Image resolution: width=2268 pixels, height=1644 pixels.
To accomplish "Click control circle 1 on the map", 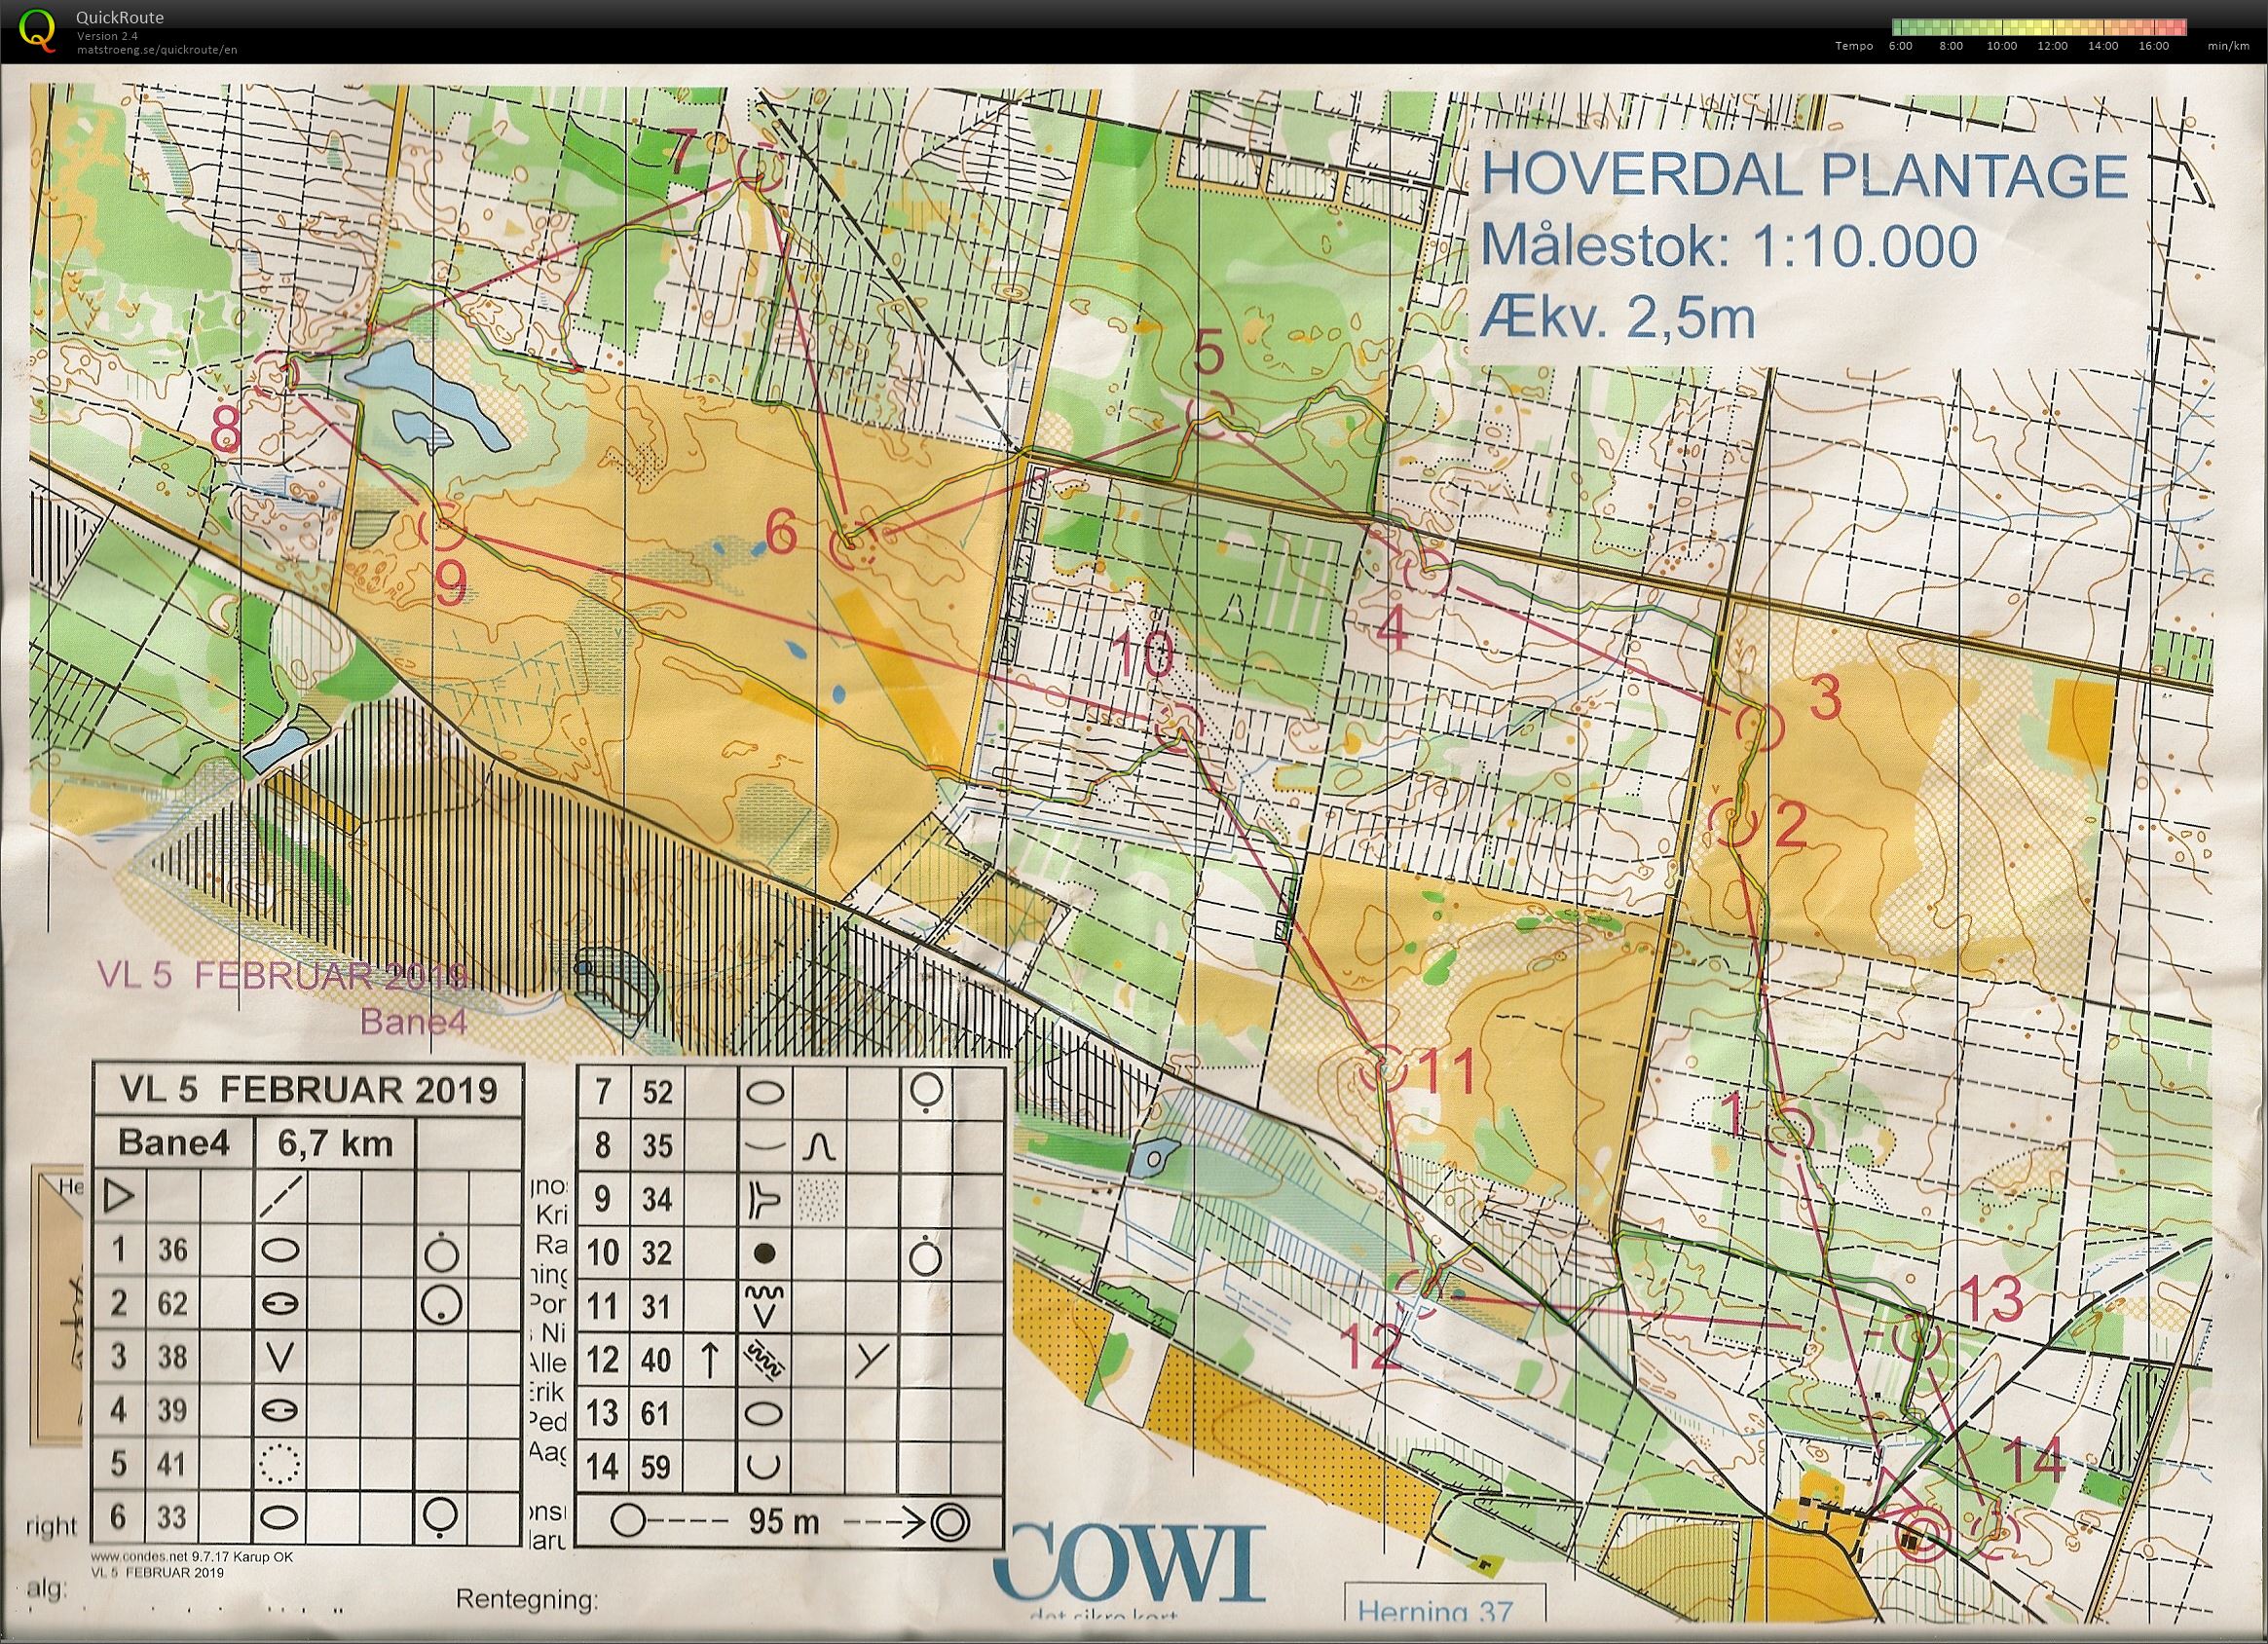I will [1790, 1131].
